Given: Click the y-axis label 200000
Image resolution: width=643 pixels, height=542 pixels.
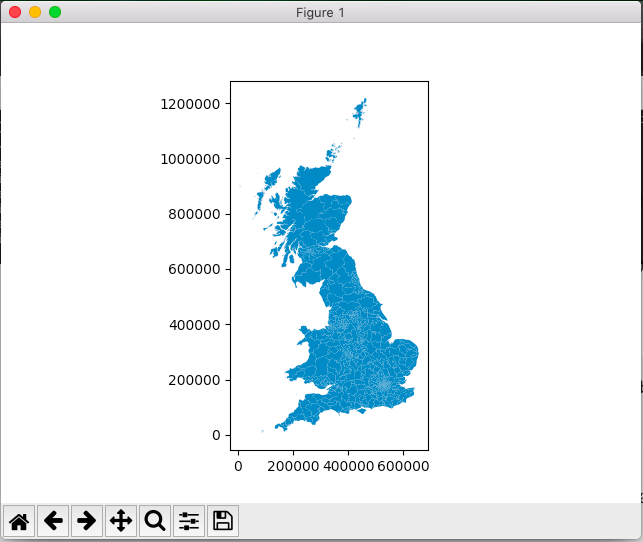Looking at the screenshot, I should tap(194, 380).
